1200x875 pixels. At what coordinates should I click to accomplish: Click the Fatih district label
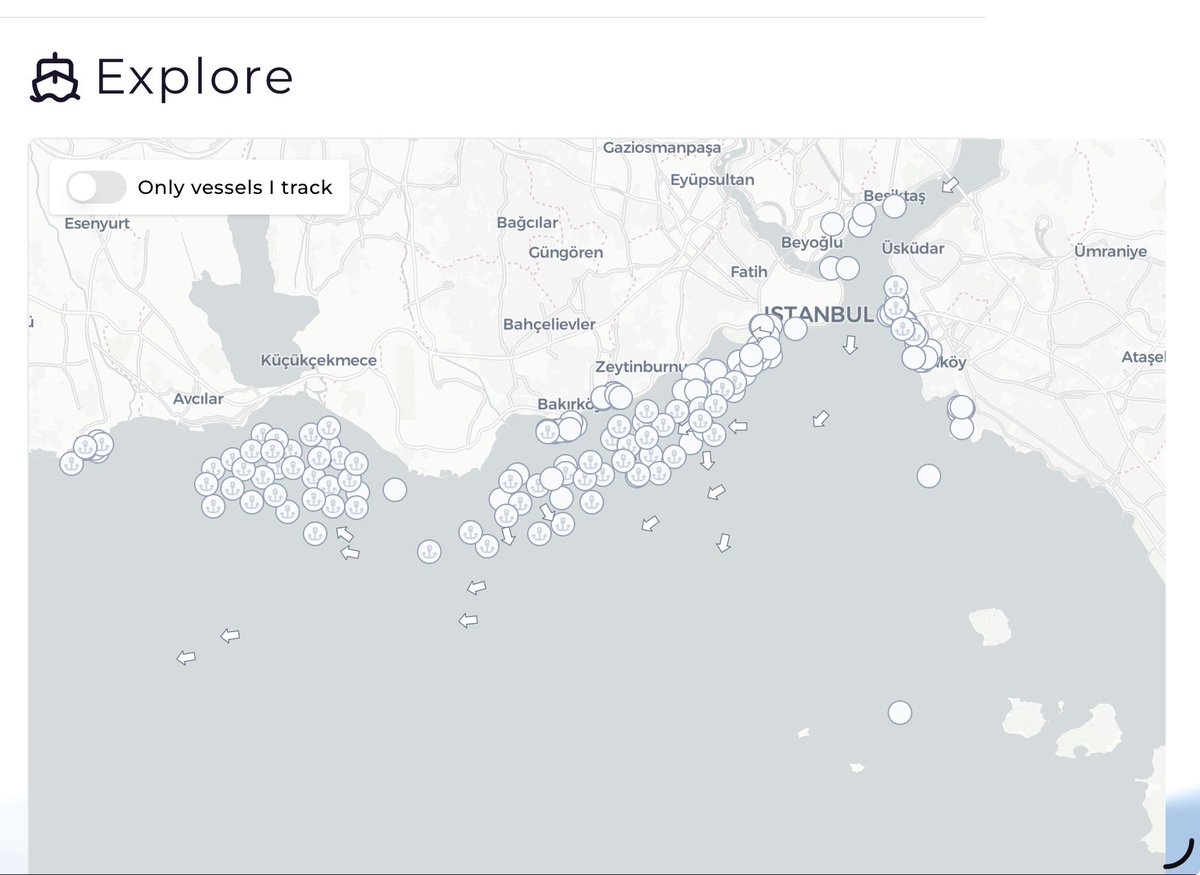tap(749, 271)
